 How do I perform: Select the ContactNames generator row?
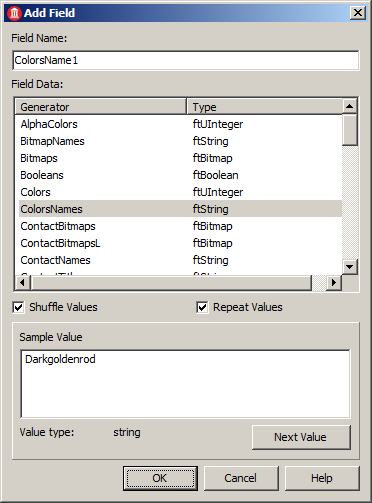(x=180, y=260)
